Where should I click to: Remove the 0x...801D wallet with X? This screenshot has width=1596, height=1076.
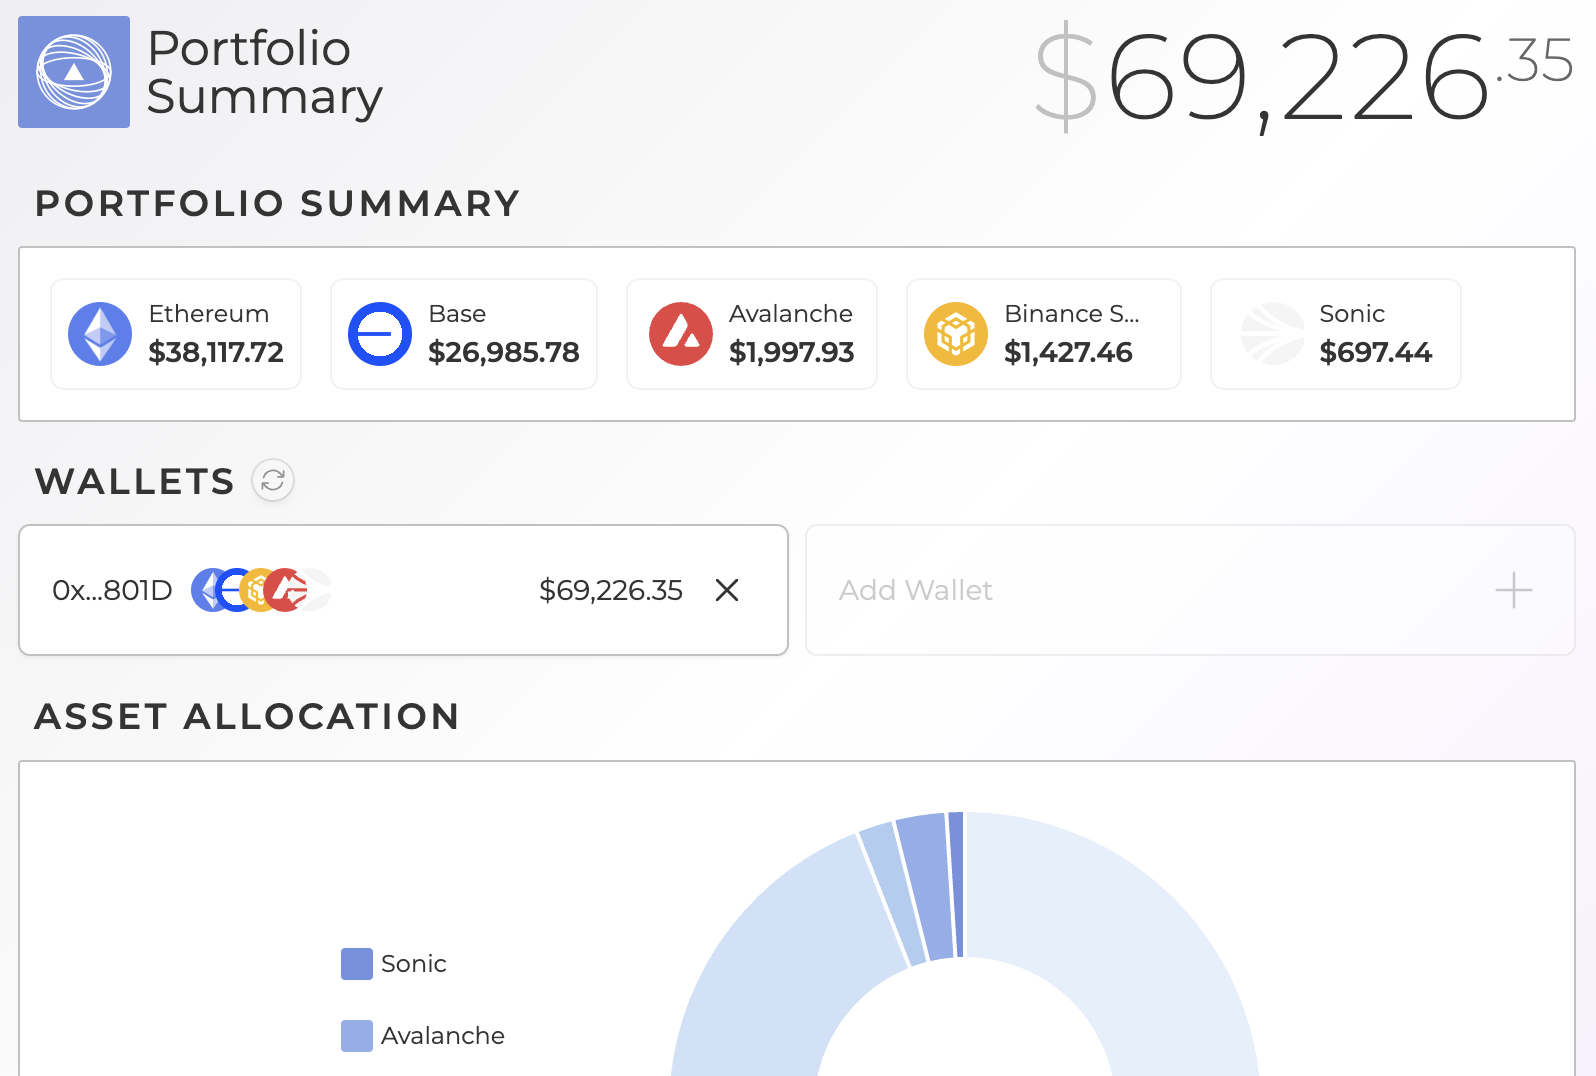point(727,590)
